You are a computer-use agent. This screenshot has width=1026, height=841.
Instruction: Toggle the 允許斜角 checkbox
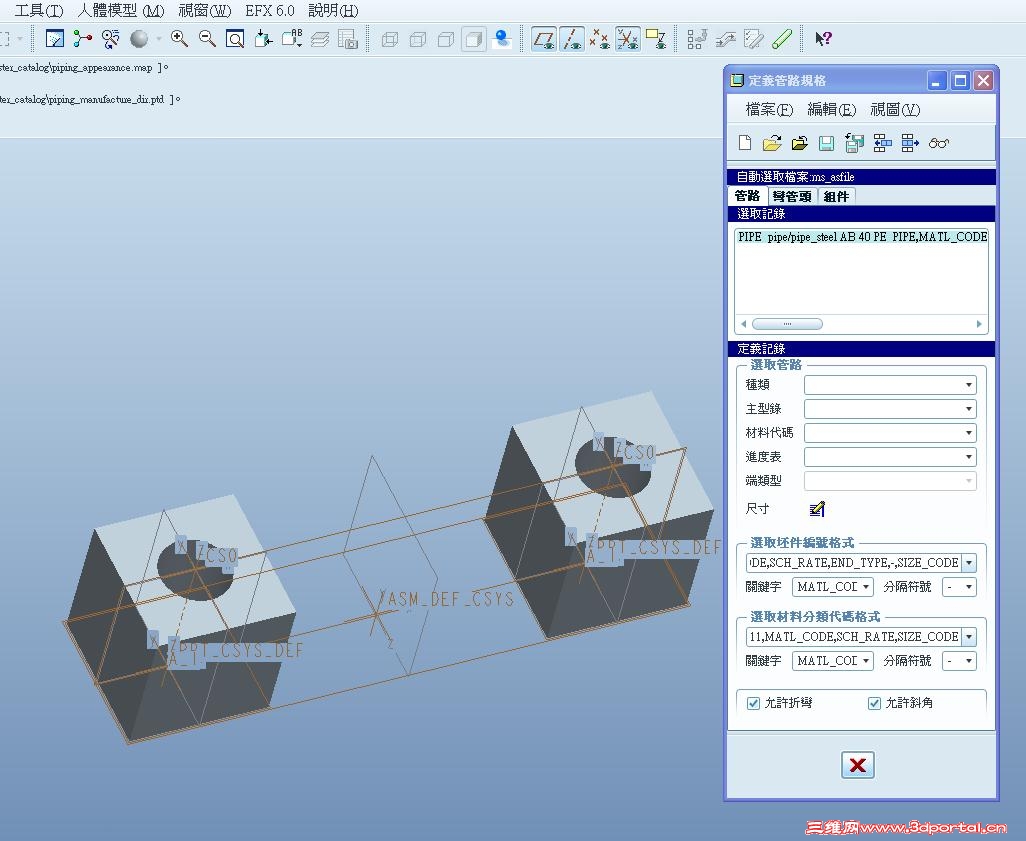click(874, 703)
